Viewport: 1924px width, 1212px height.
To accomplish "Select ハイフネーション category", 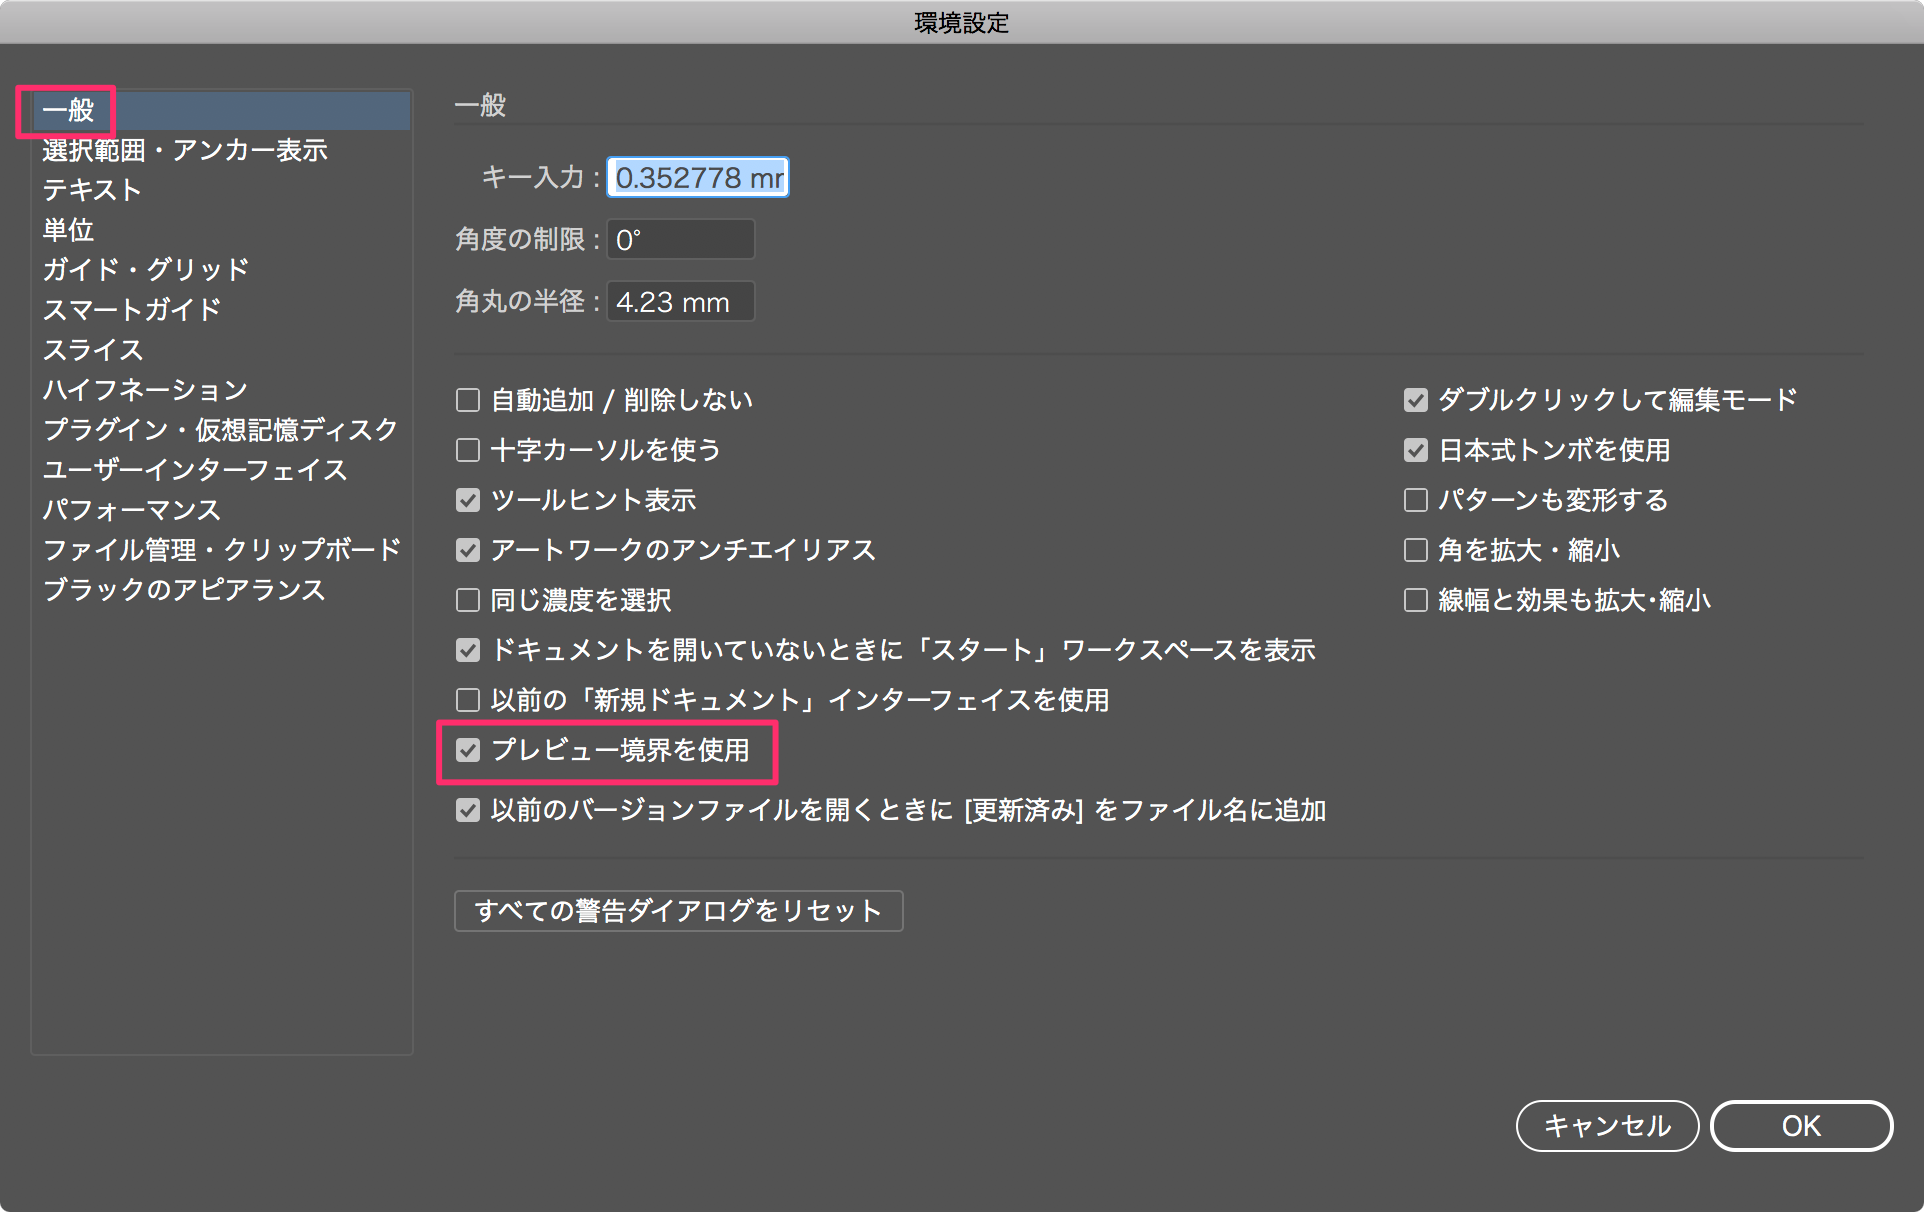I will 145,390.
